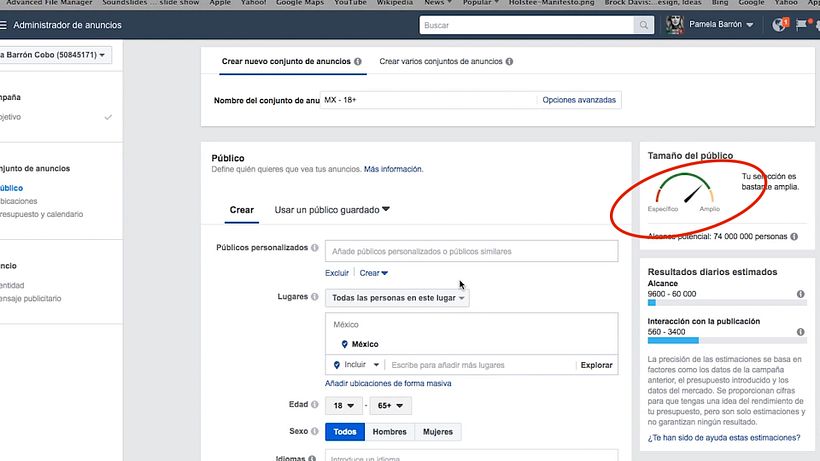Click Interacción con la publicación progress bar
Screen dimensions: 820x461
[726, 340]
